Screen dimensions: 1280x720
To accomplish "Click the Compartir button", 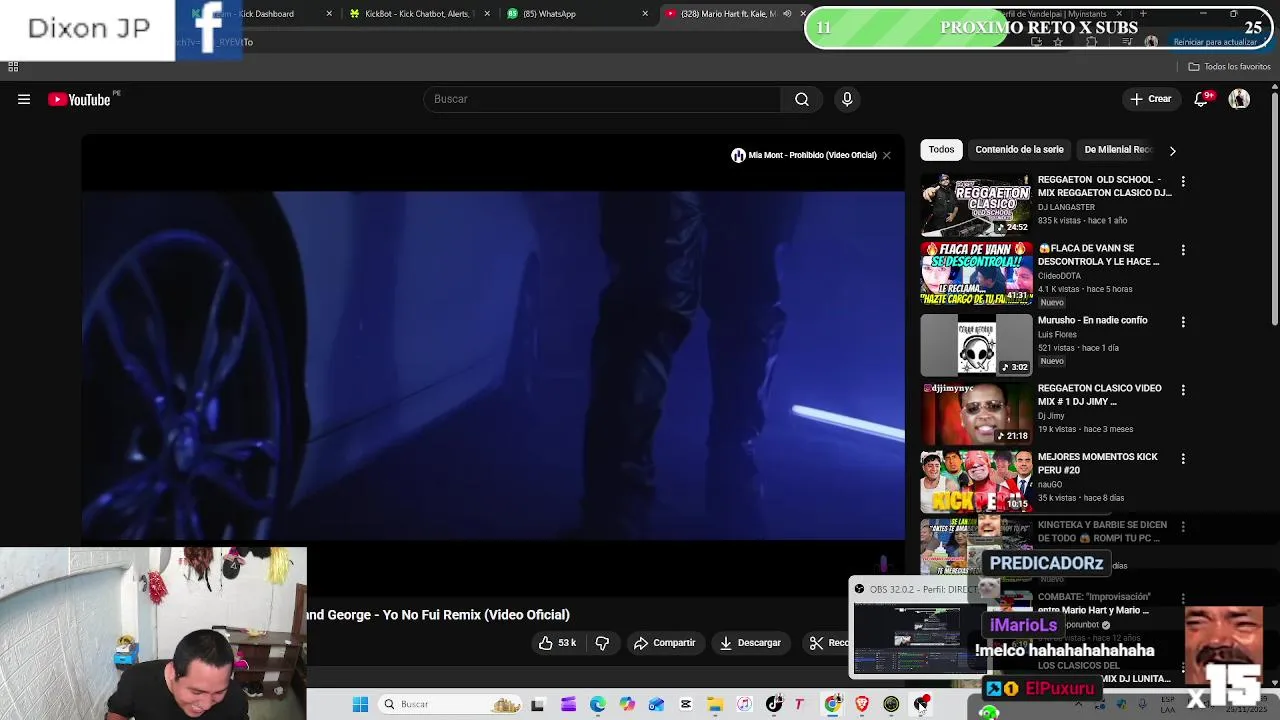I will pyautogui.click(x=664, y=643).
